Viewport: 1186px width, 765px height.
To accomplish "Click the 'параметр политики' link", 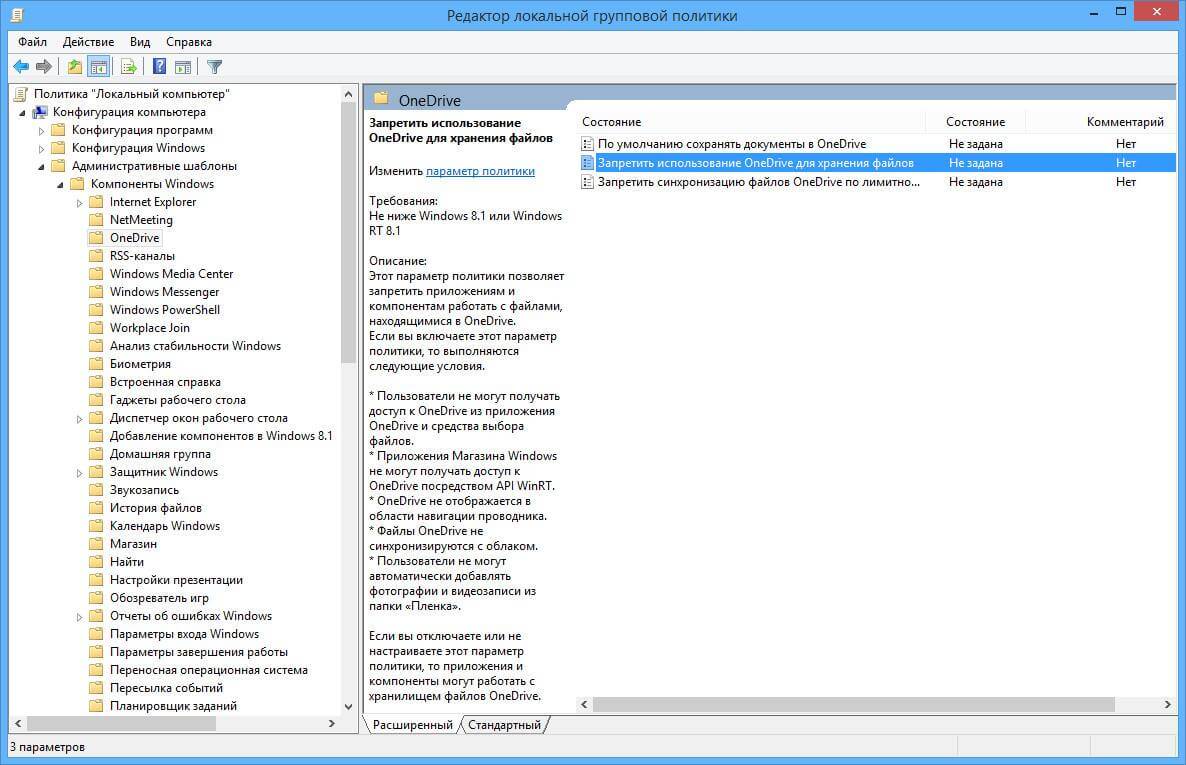I will tap(480, 171).
